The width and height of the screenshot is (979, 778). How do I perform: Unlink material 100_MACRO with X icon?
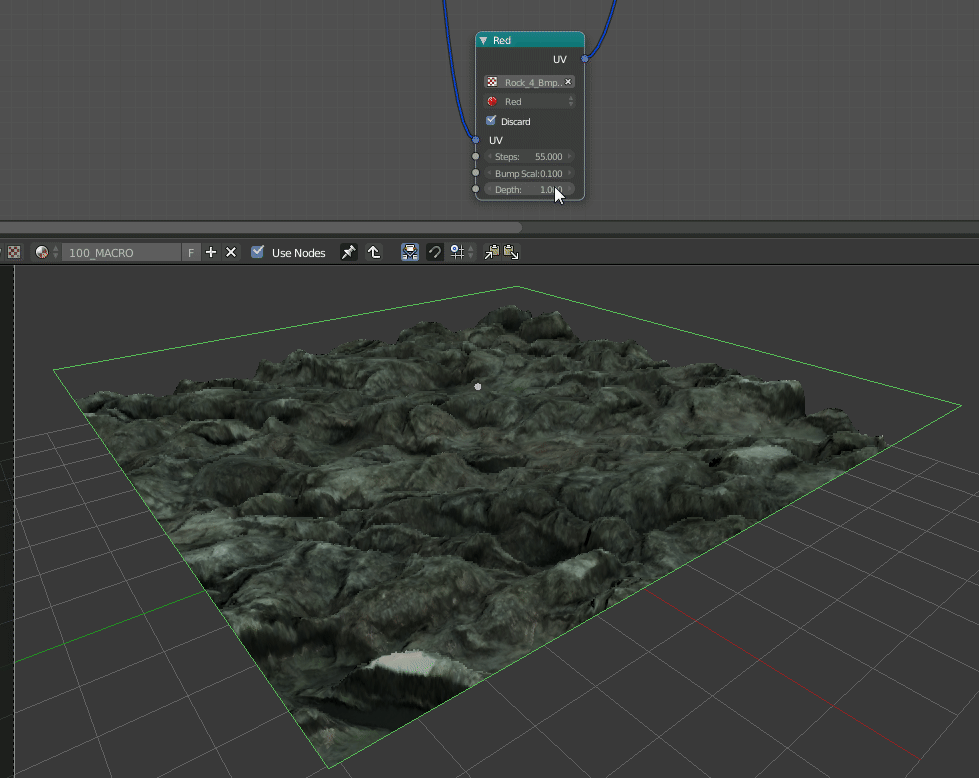click(231, 252)
